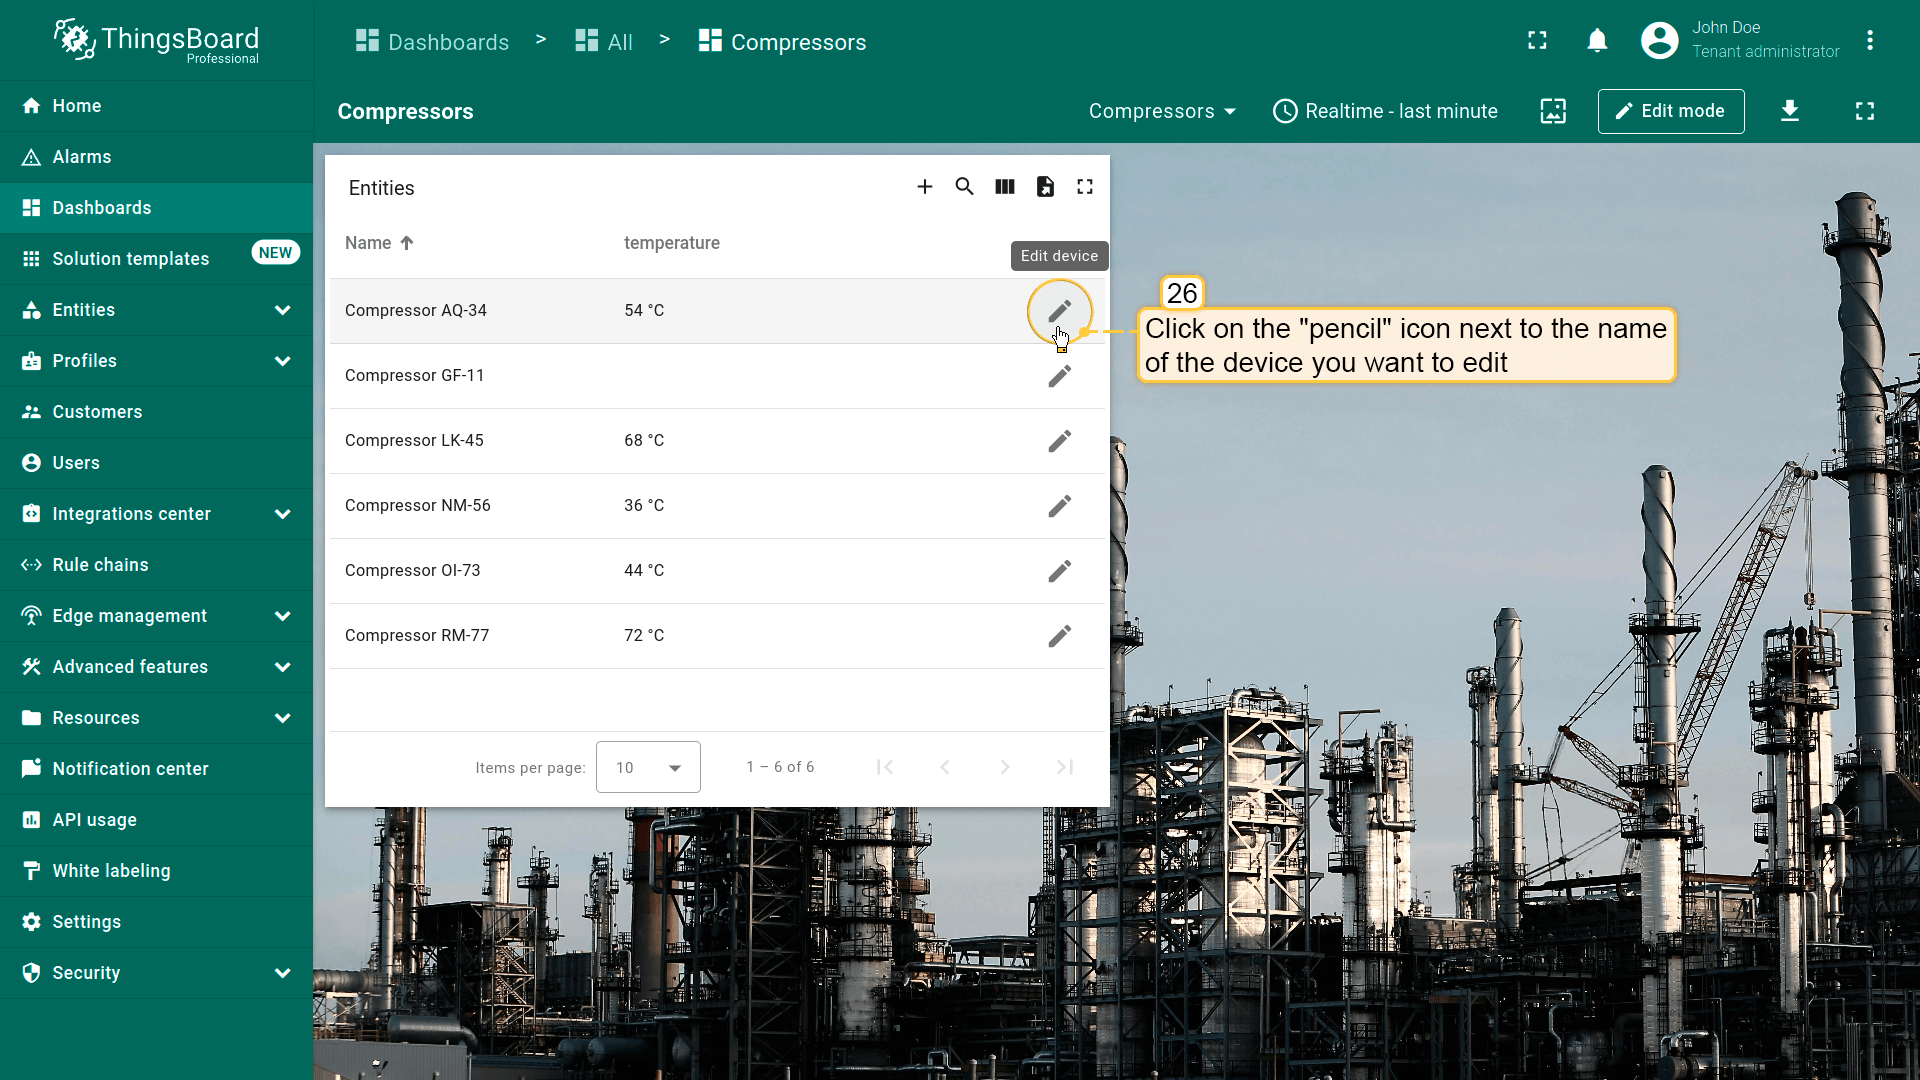Open Rule chains menu item
The height and width of the screenshot is (1080, 1920).
[100, 565]
